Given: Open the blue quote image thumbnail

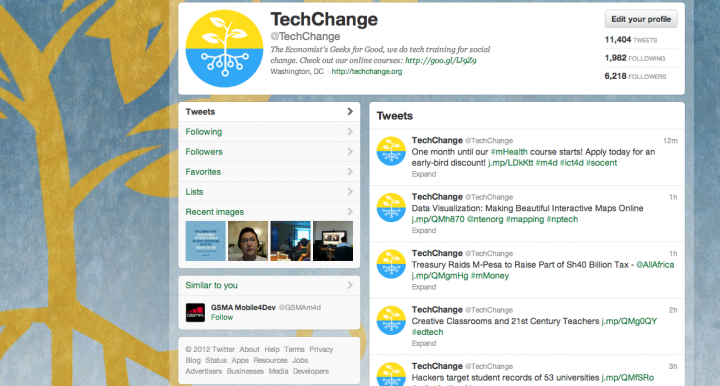Looking at the screenshot, I should [205, 241].
